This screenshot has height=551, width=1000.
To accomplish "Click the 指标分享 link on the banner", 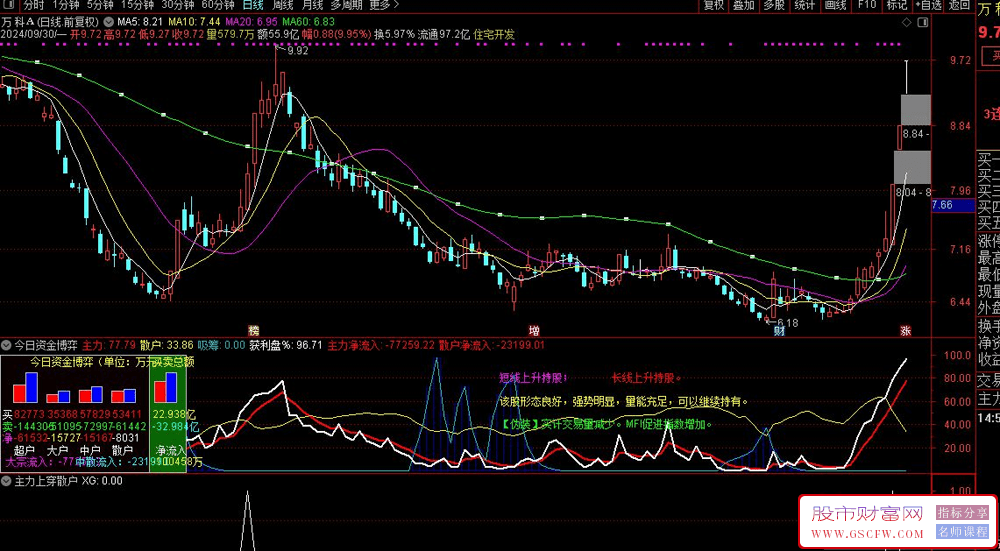I will 961,513.
